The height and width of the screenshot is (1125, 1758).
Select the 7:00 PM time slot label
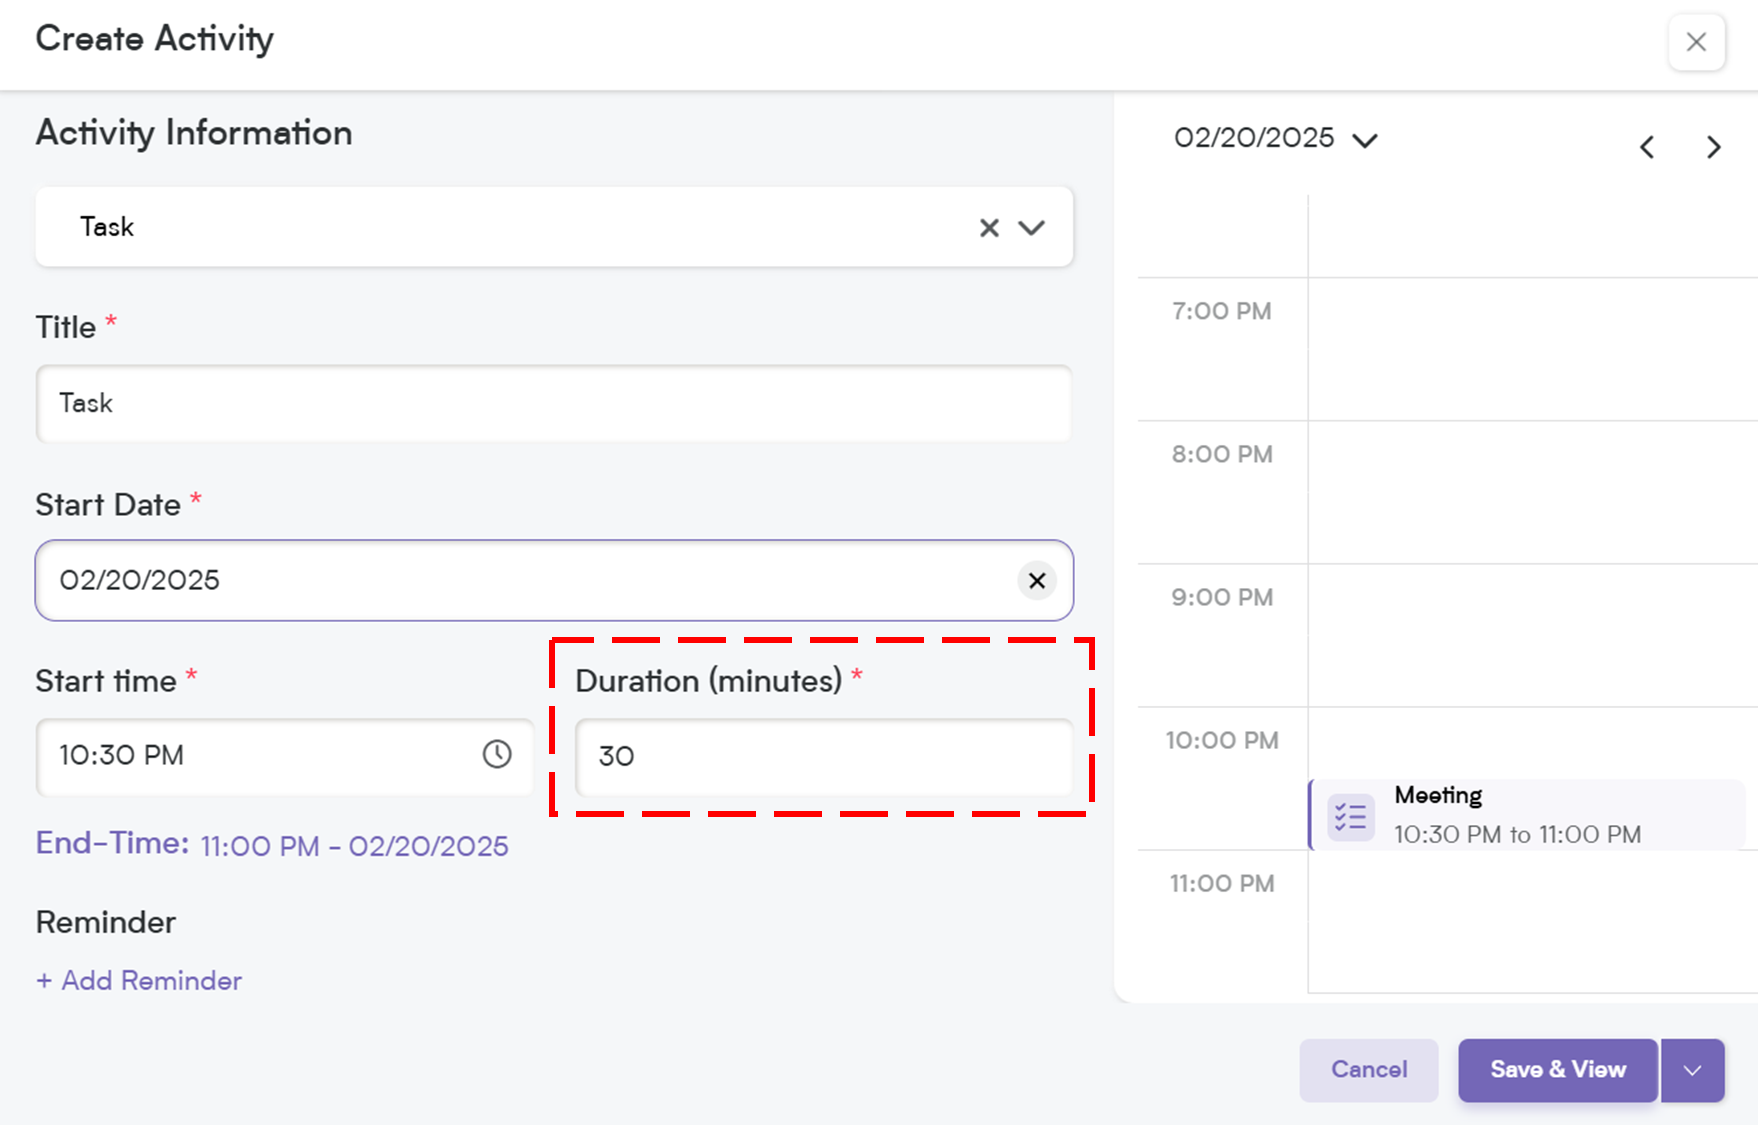[x=1222, y=311]
